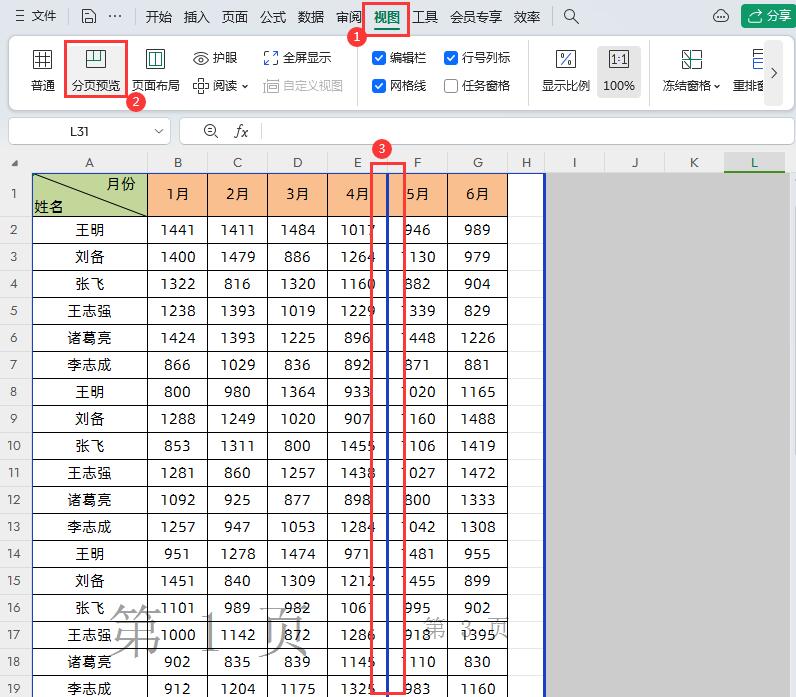
Task: Open the 效率 tab
Action: pyautogui.click(x=526, y=17)
